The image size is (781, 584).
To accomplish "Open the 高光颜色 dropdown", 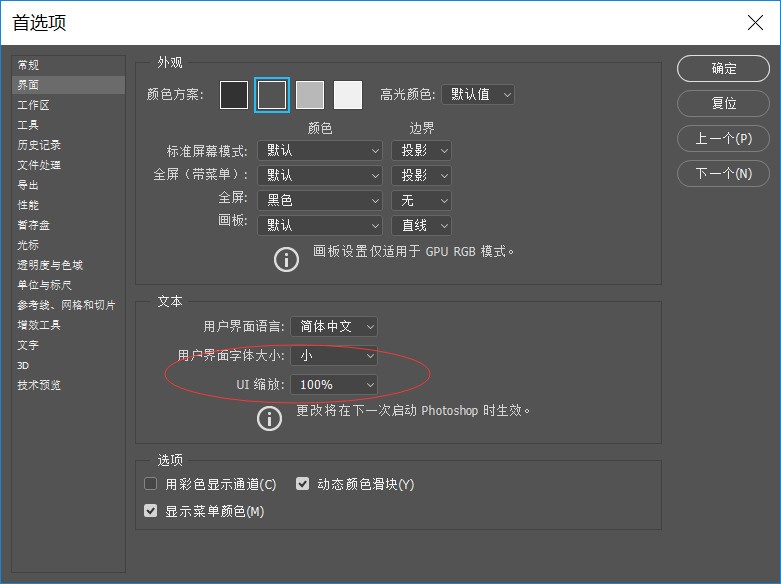I will 477,95.
